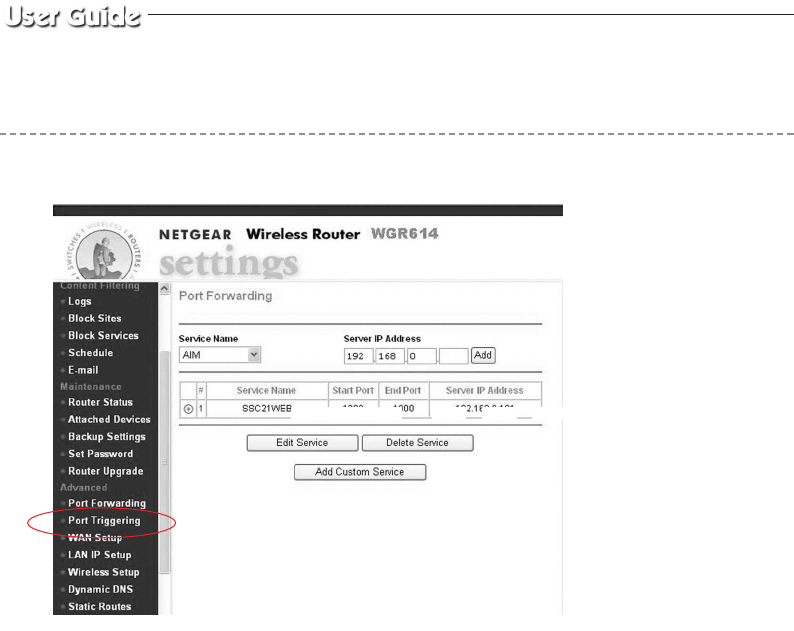Open Router Upgrade page

[106, 471]
